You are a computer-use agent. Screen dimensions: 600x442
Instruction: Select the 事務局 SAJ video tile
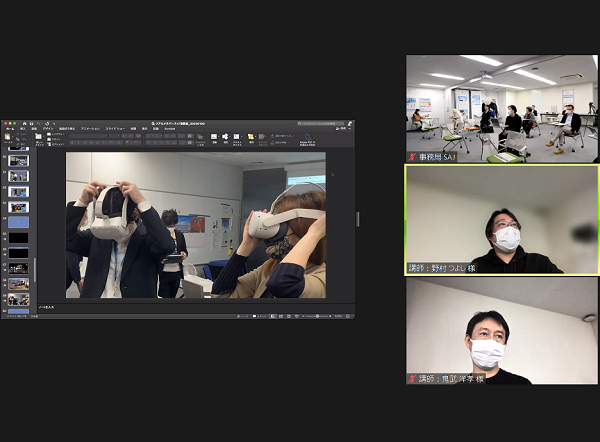501,108
